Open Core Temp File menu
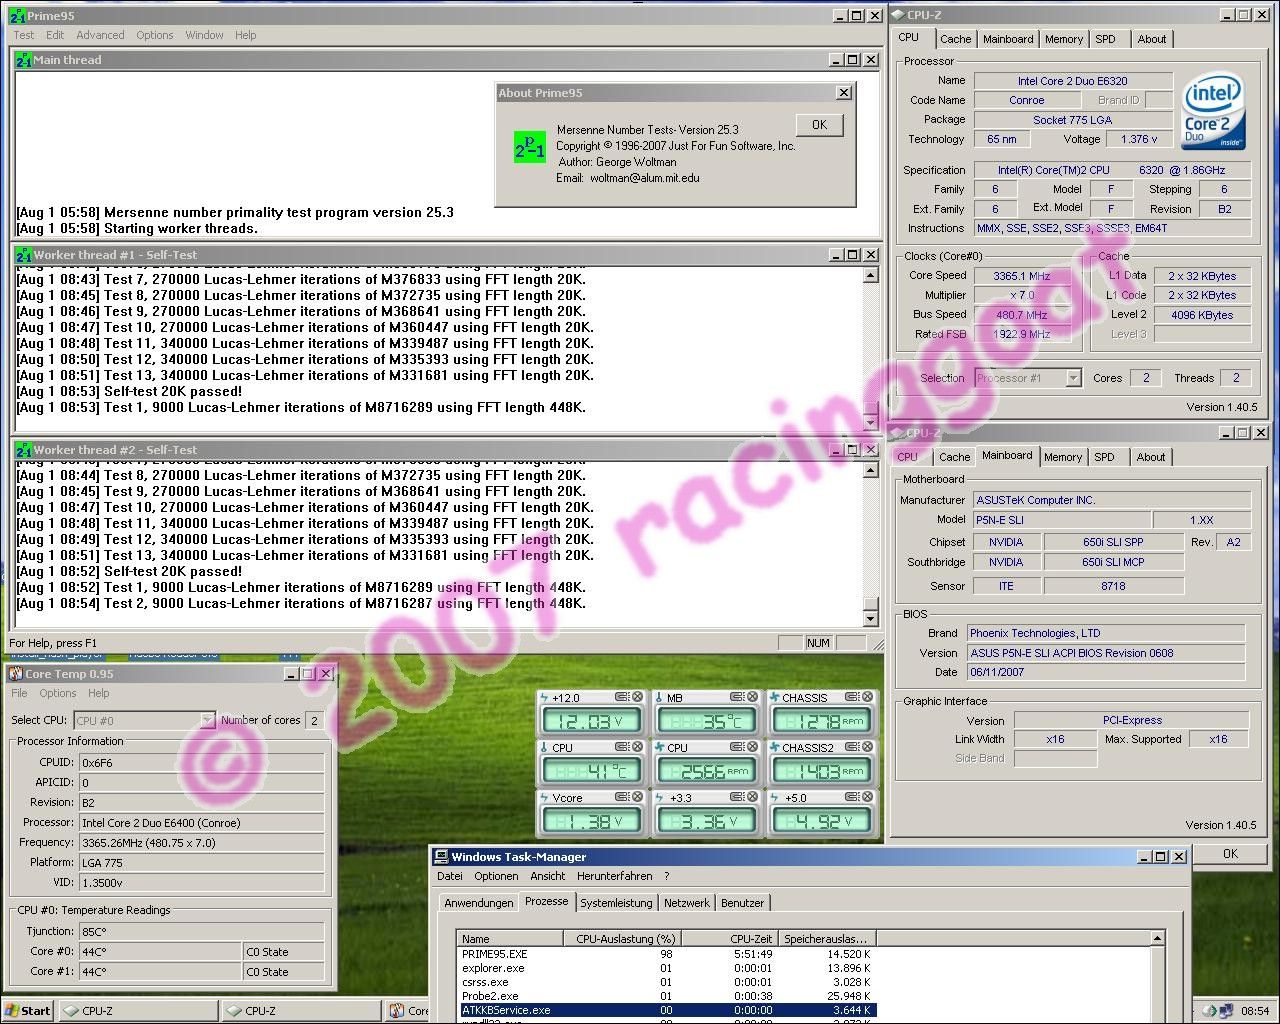The image size is (1280, 1024). click(19, 693)
